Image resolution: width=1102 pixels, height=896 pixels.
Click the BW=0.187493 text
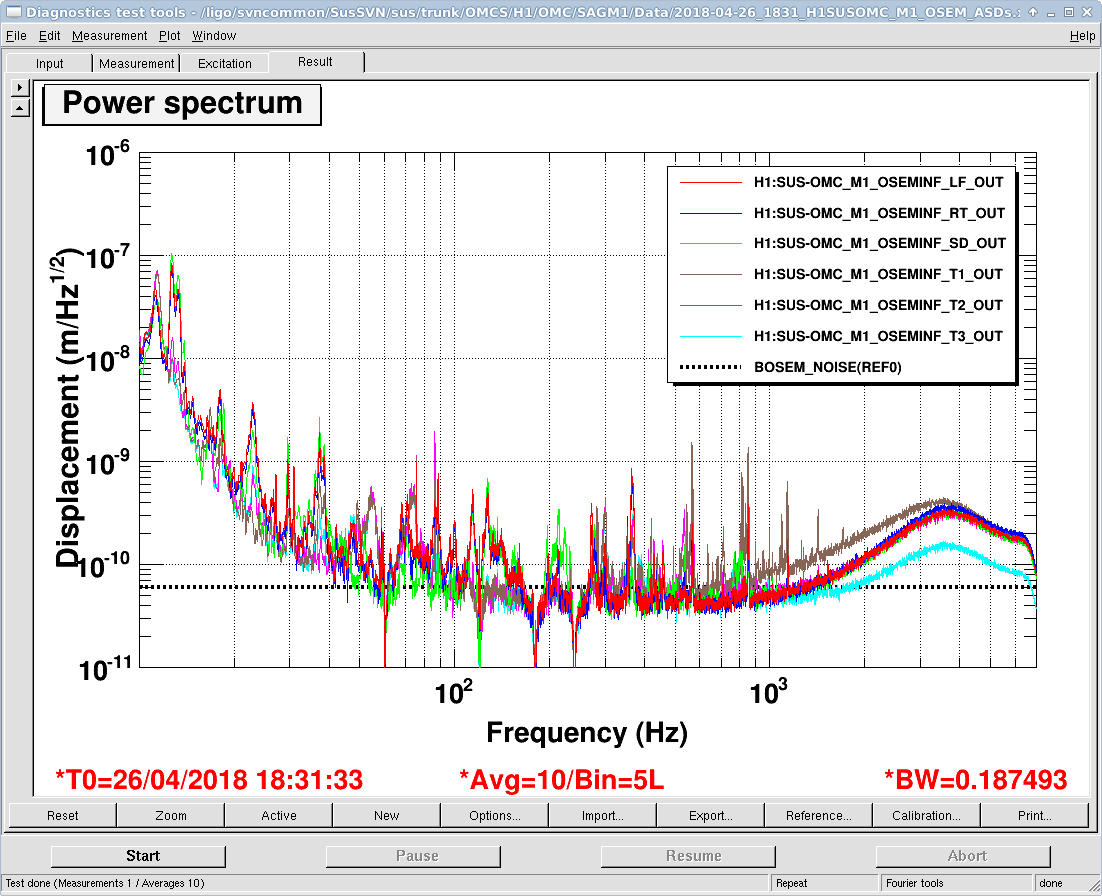coord(975,779)
